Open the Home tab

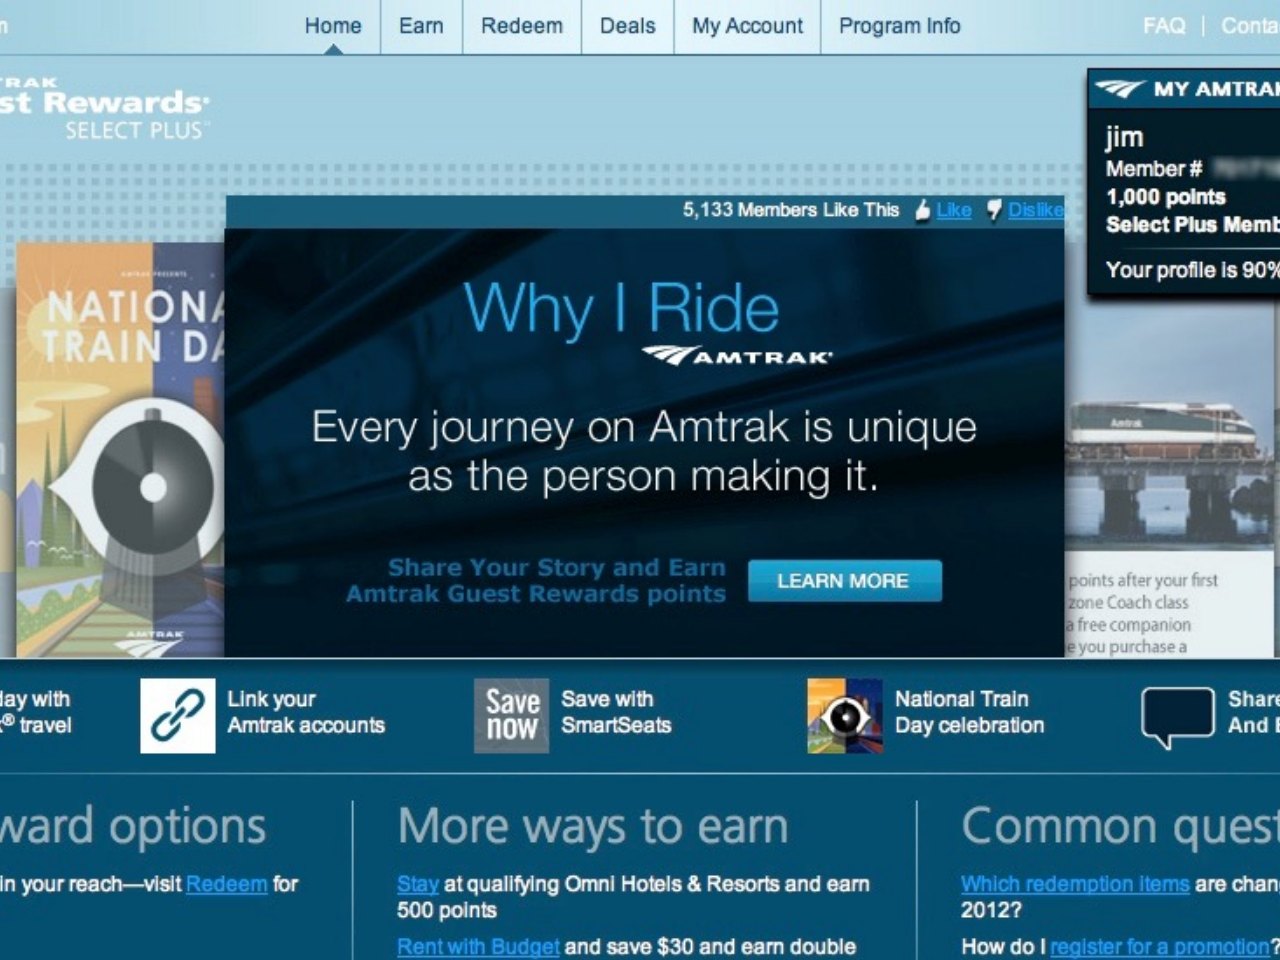pyautogui.click(x=333, y=26)
